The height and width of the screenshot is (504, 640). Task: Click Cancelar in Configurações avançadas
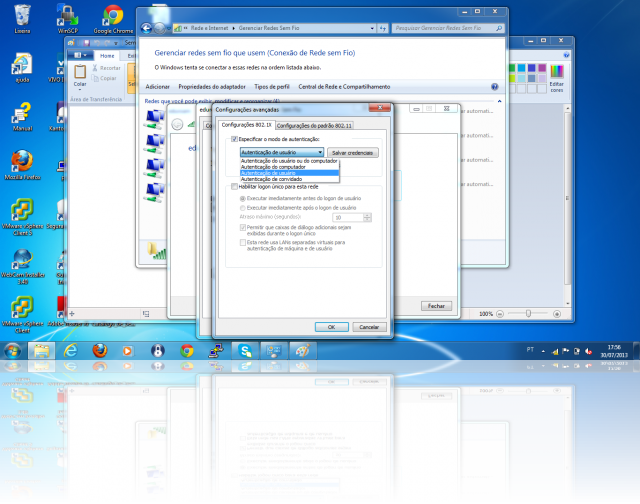coord(369,327)
